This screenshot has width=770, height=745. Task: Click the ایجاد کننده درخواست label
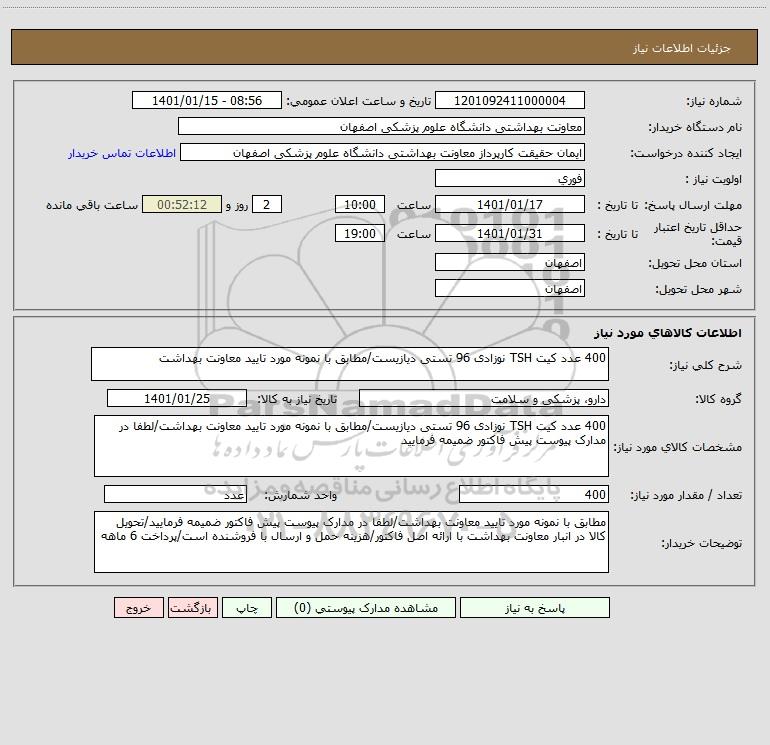click(686, 154)
